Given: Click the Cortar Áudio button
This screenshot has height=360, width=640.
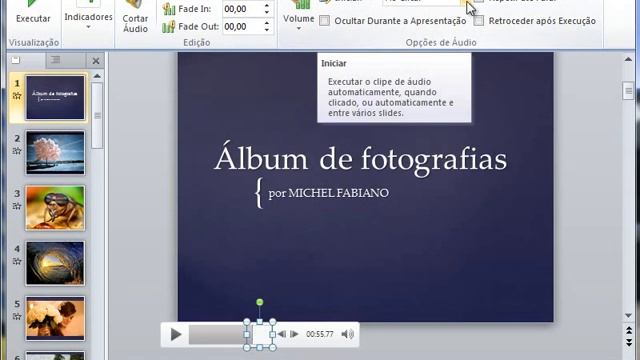Looking at the screenshot, I should pos(135,17).
